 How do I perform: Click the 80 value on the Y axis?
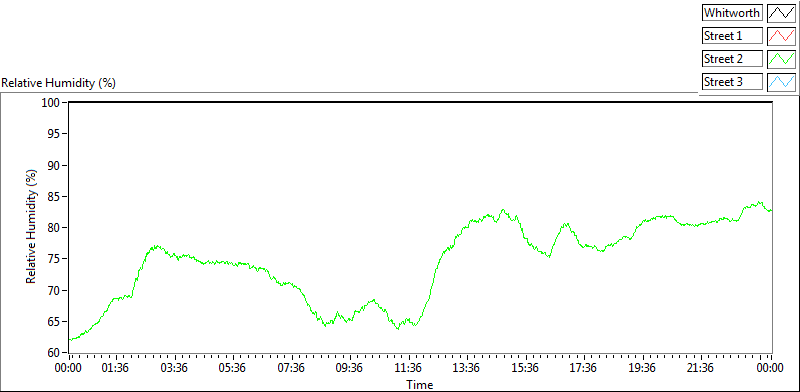pyautogui.click(x=55, y=228)
